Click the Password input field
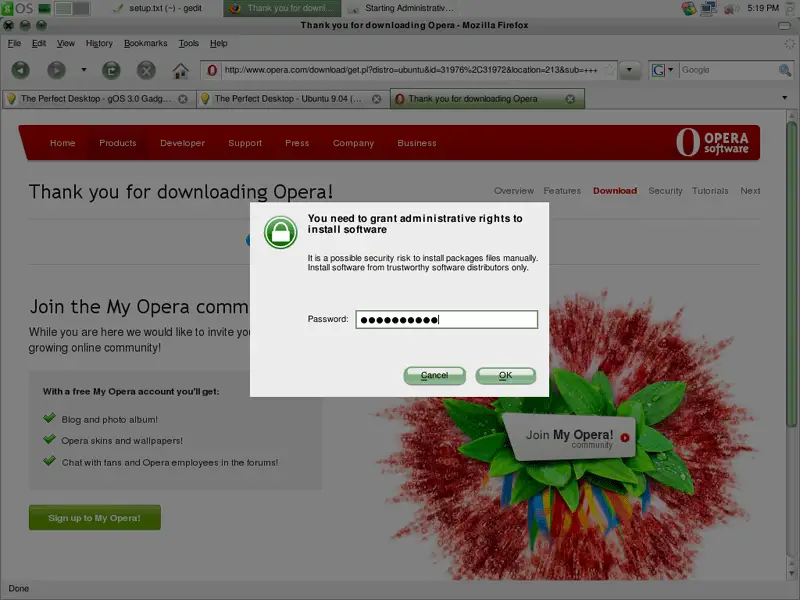800x600 pixels. coord(446,319)
